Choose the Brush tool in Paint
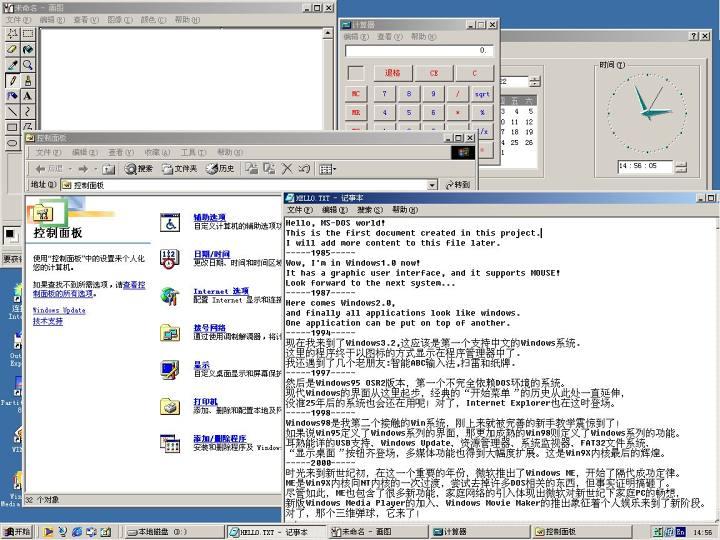Image resolution: width=720 pixels, height=540 pixels. (x=28, y=80)
